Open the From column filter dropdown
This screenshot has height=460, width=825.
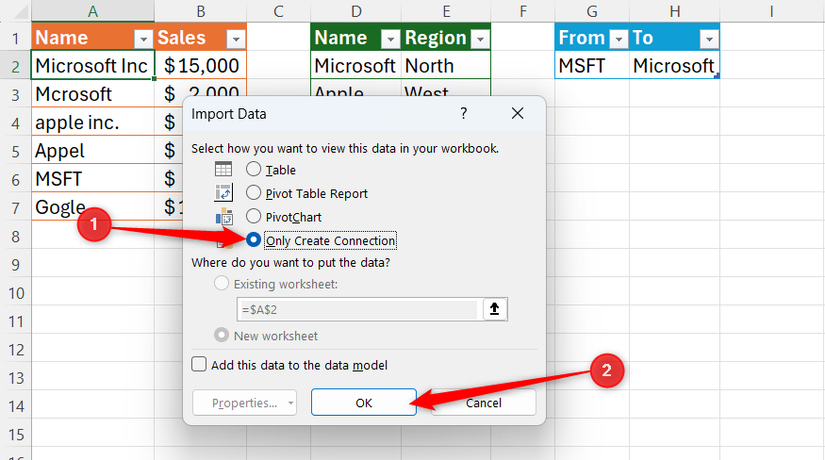pos(619,39)
